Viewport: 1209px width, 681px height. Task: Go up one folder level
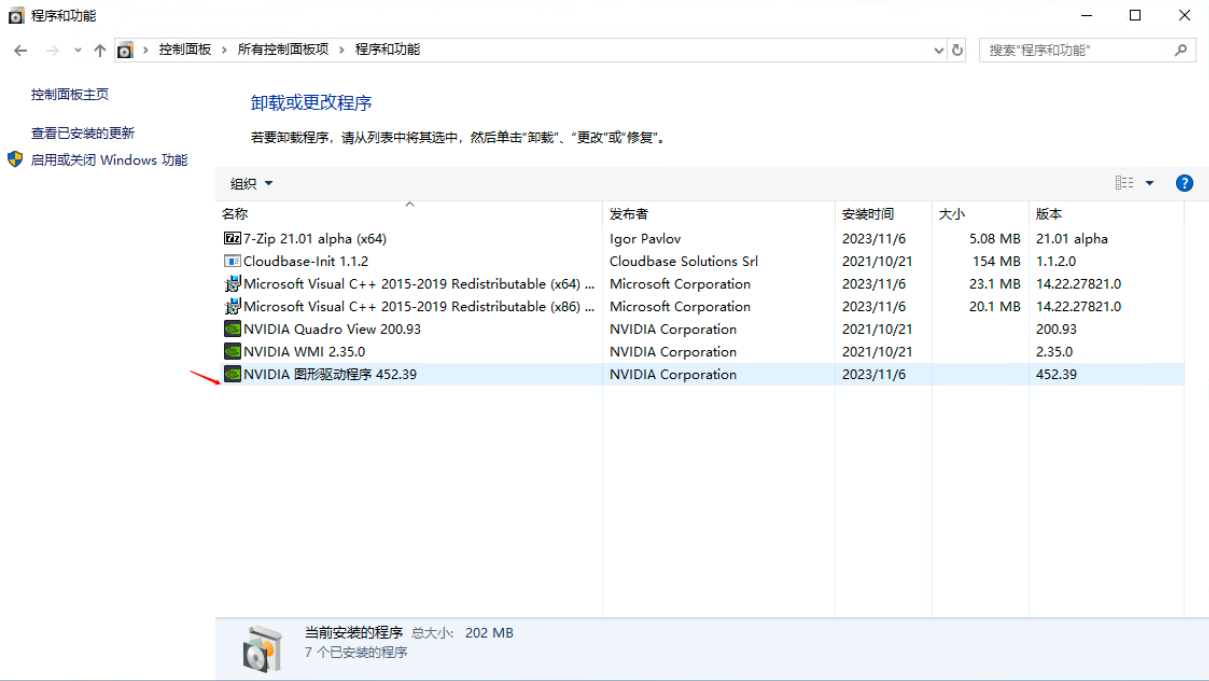100,50
